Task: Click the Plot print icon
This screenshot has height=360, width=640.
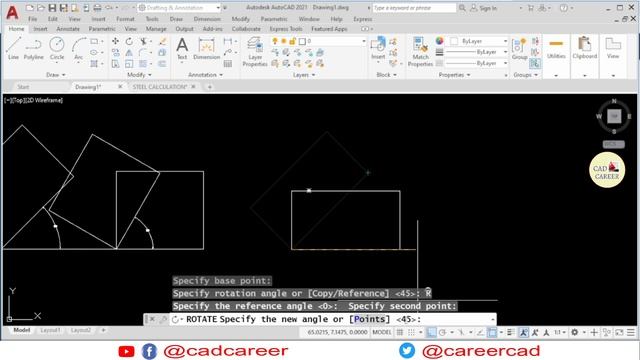Action: 97,8
